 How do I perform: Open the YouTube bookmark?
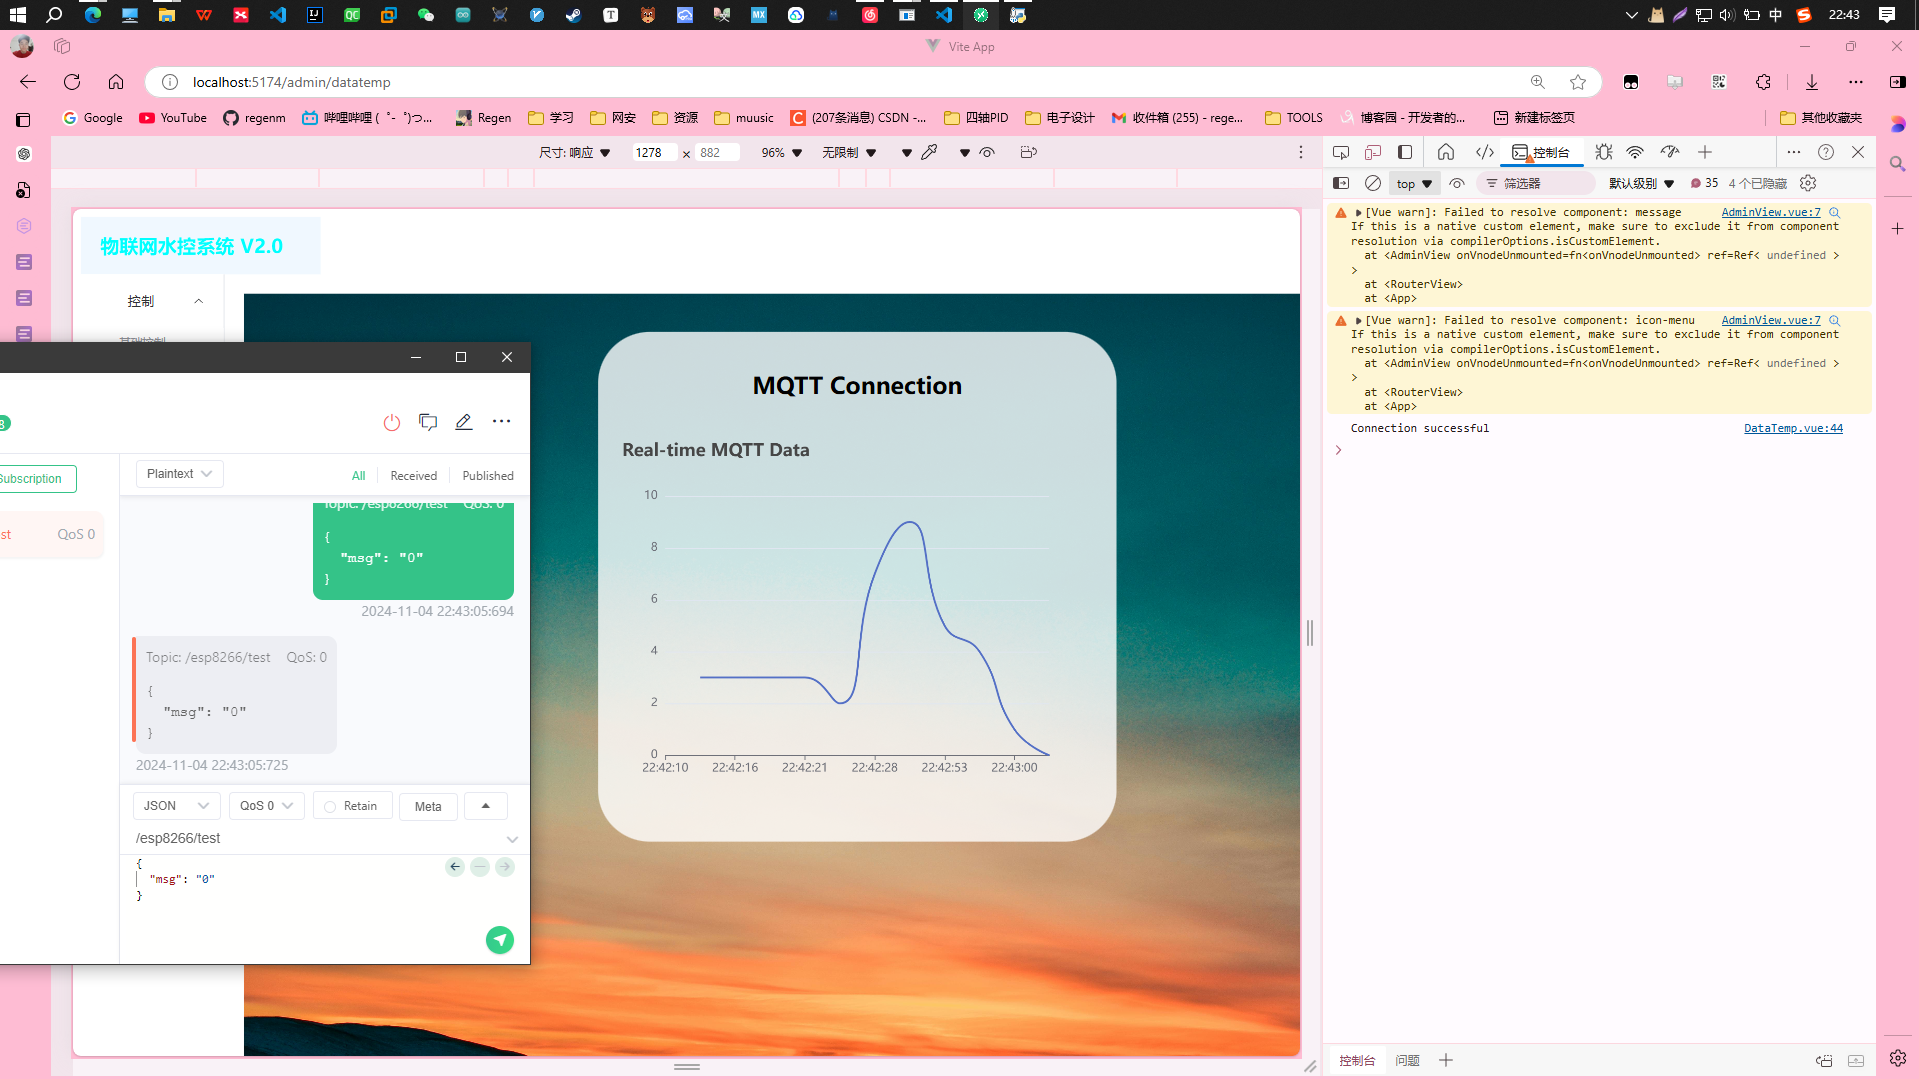point(173,118)
